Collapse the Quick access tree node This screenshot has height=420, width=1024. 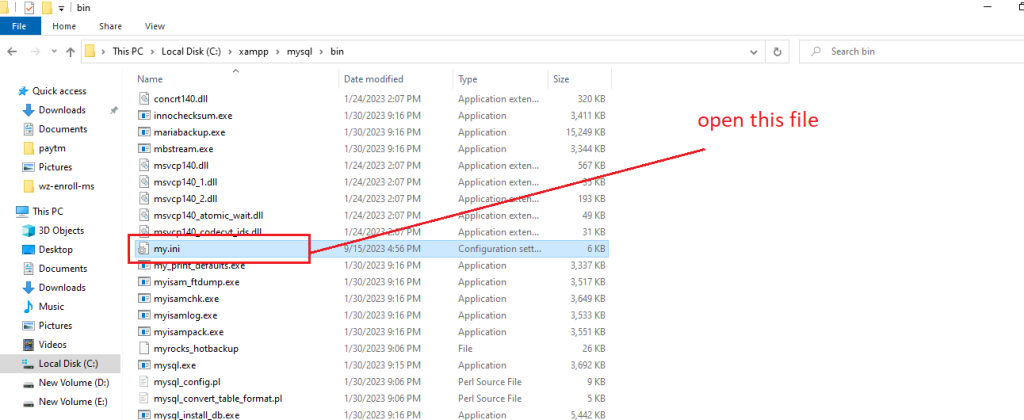[8, 91]
